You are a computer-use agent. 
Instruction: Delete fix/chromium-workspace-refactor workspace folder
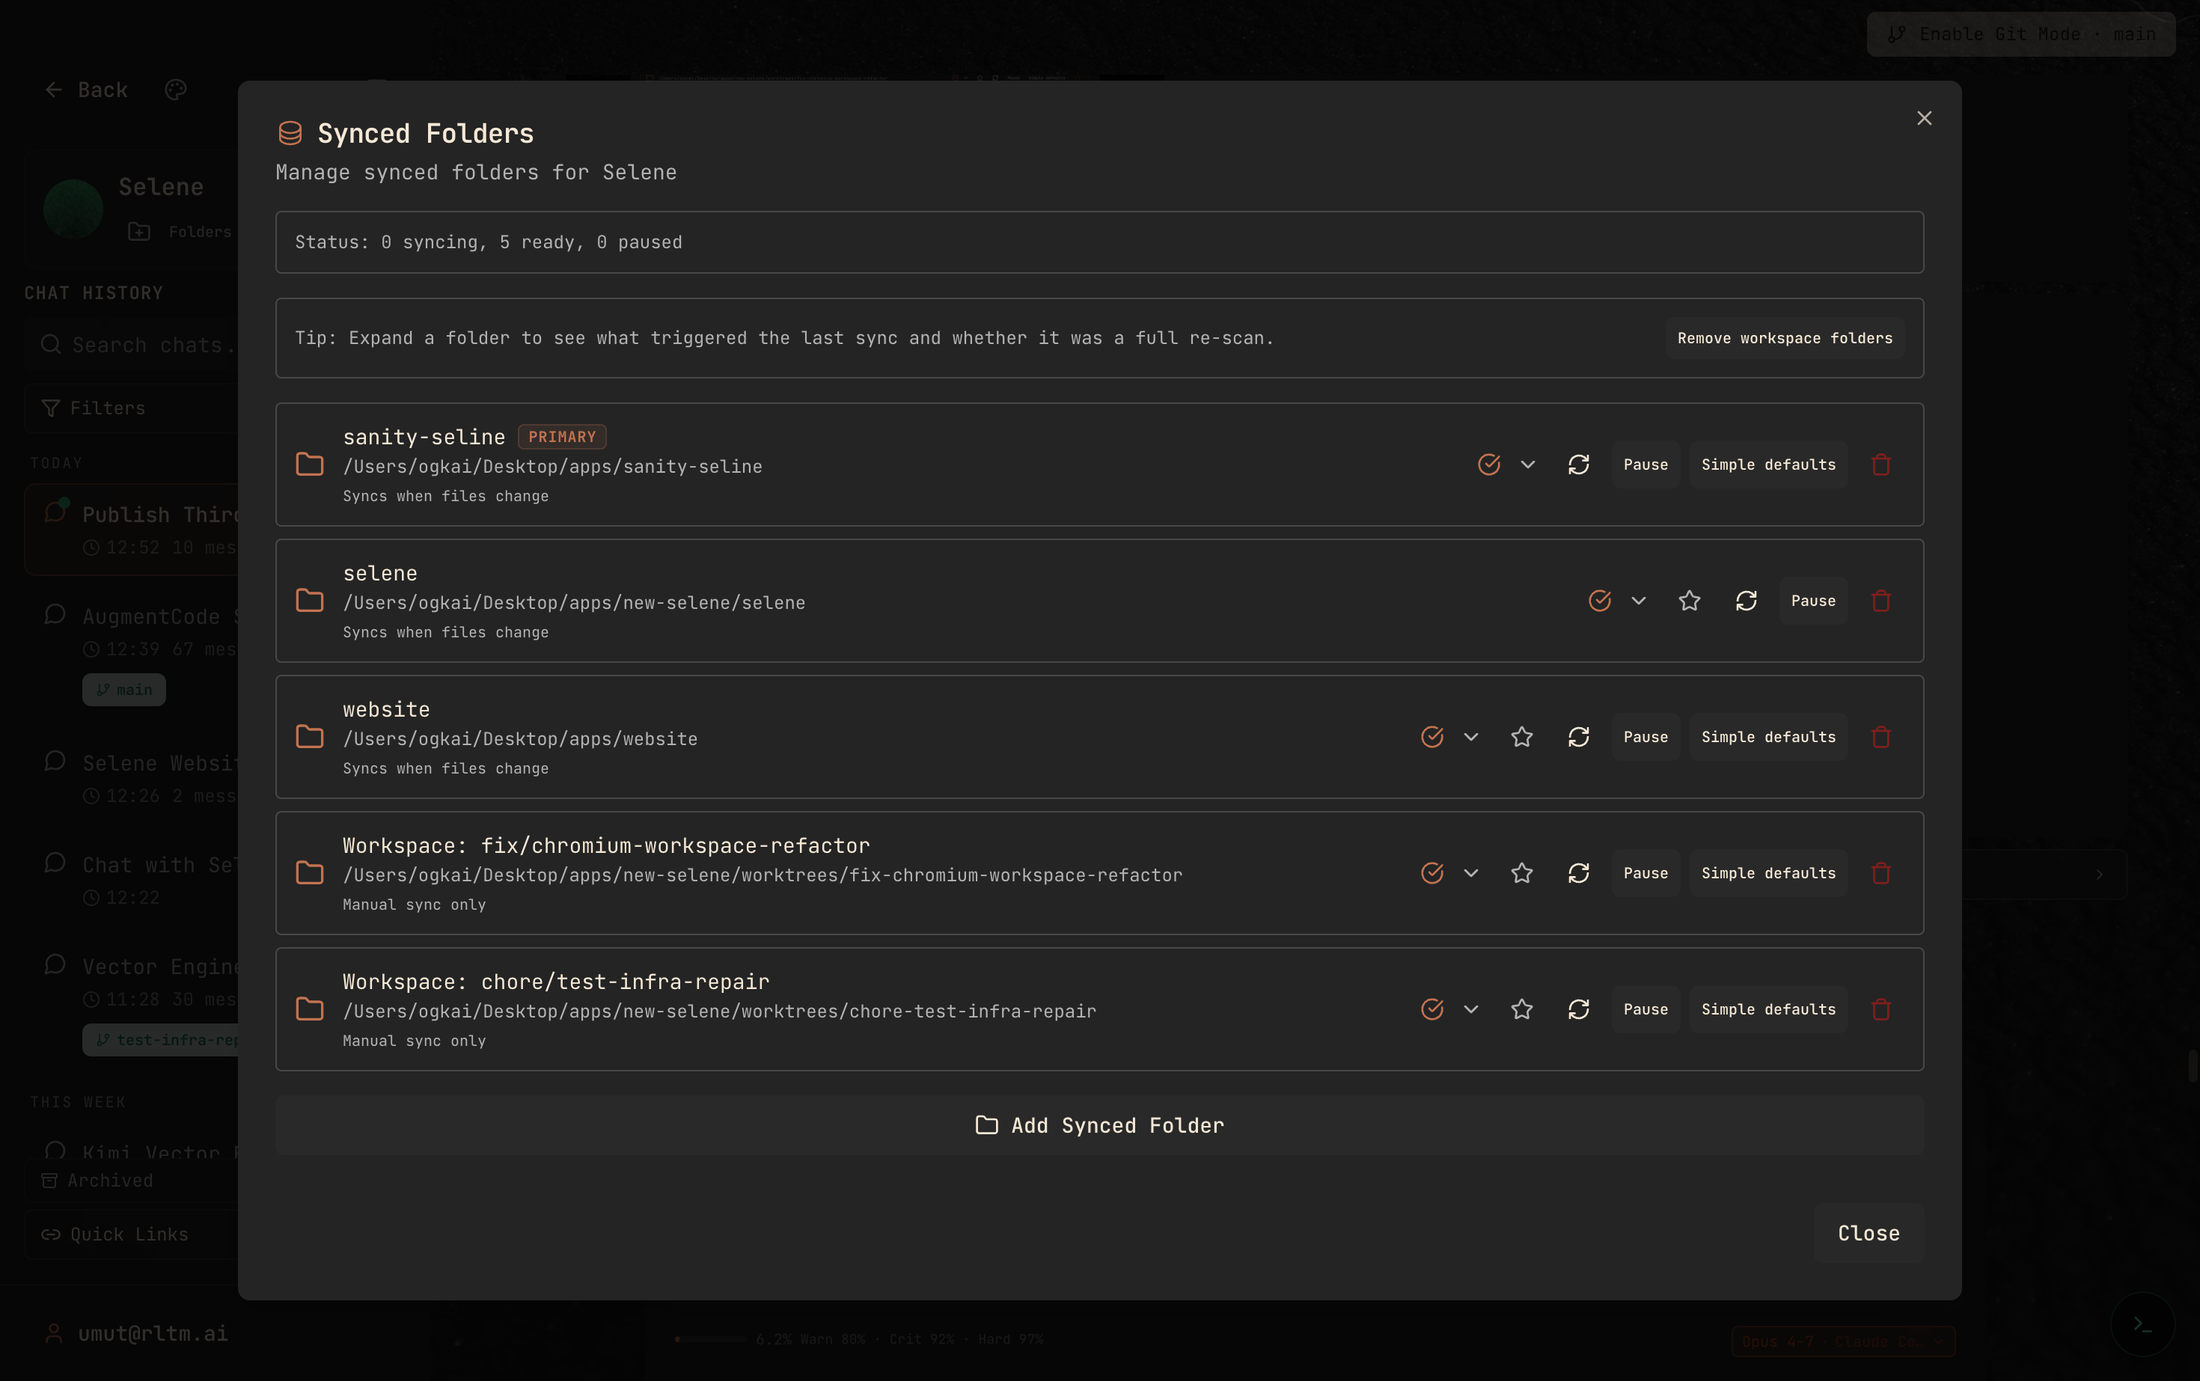click(1881, 873)
